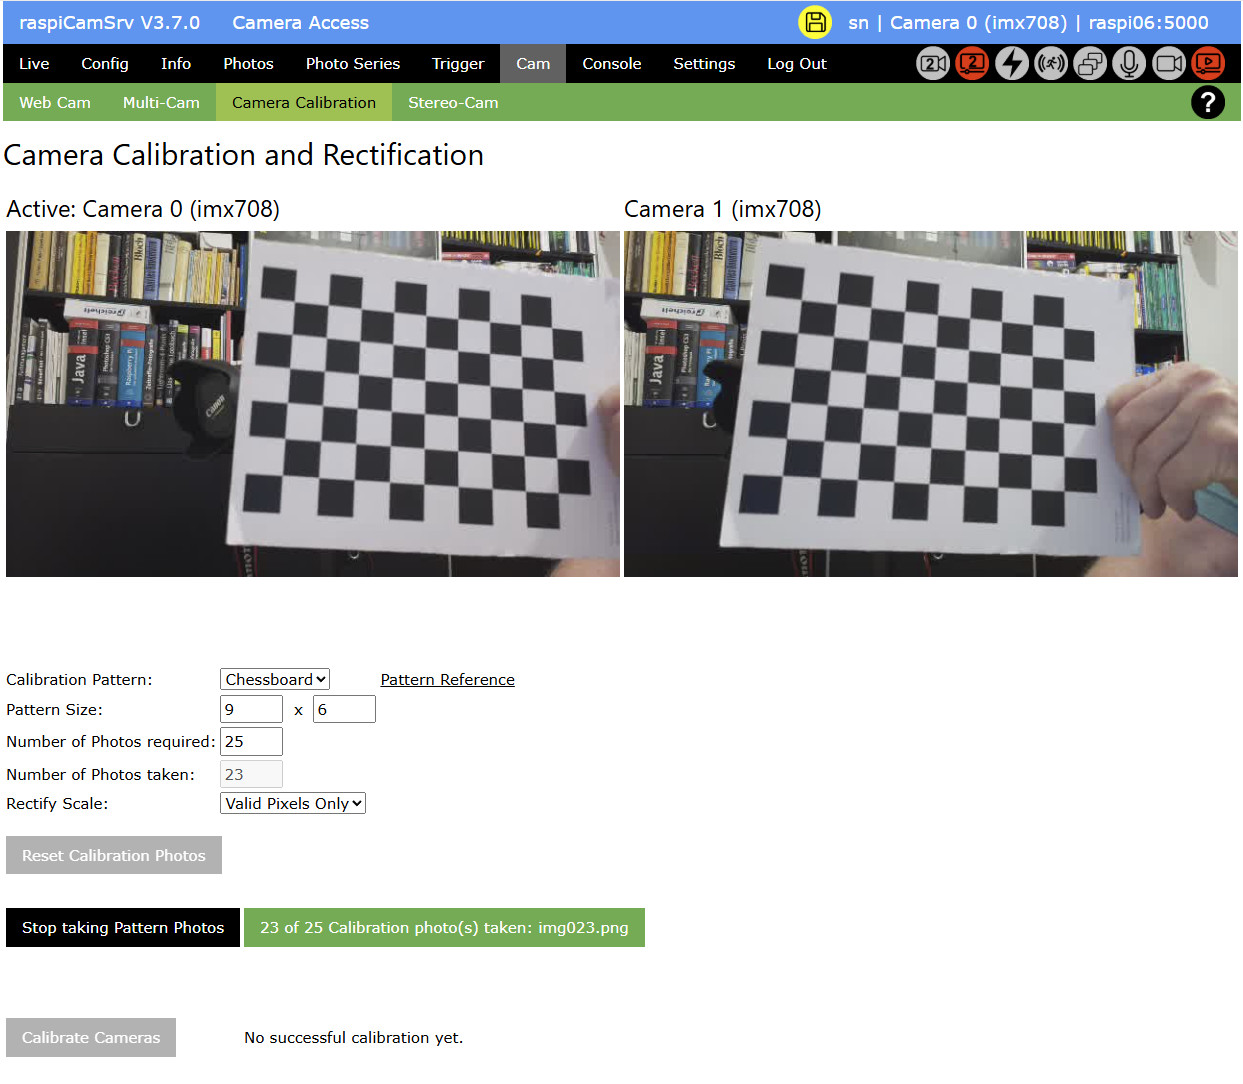Open the Rectify Scale dropdown
The height and width of the screenshot is (1084, 1243).
(293, 803)
